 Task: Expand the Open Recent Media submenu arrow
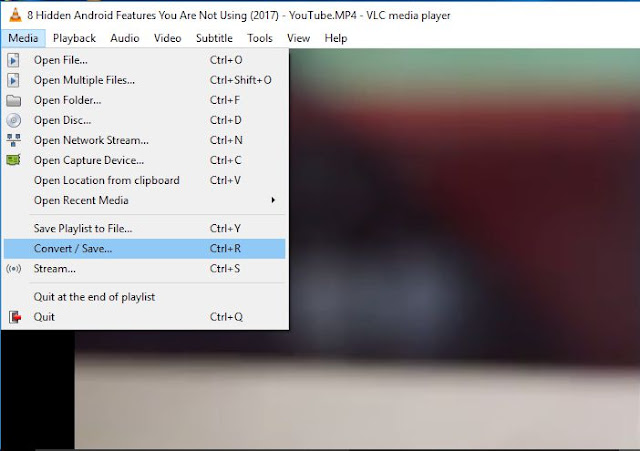(273, 200)
